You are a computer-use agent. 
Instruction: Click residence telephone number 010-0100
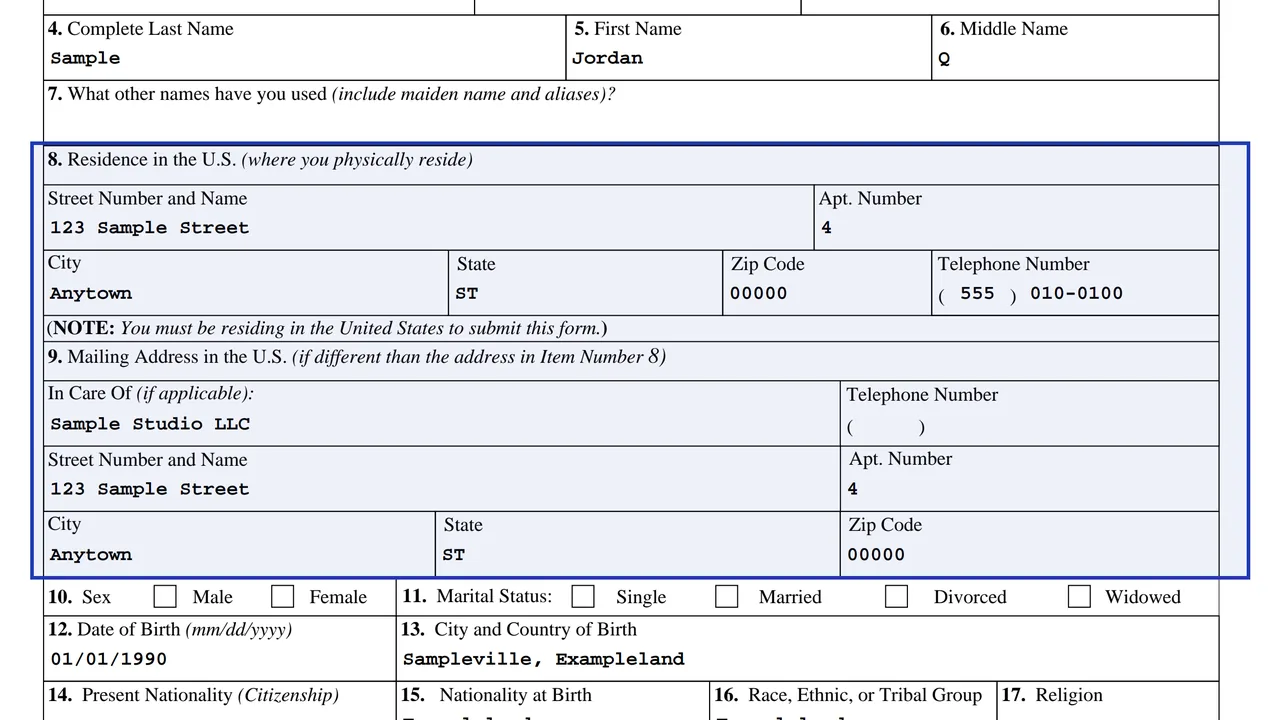point(1076,294)
